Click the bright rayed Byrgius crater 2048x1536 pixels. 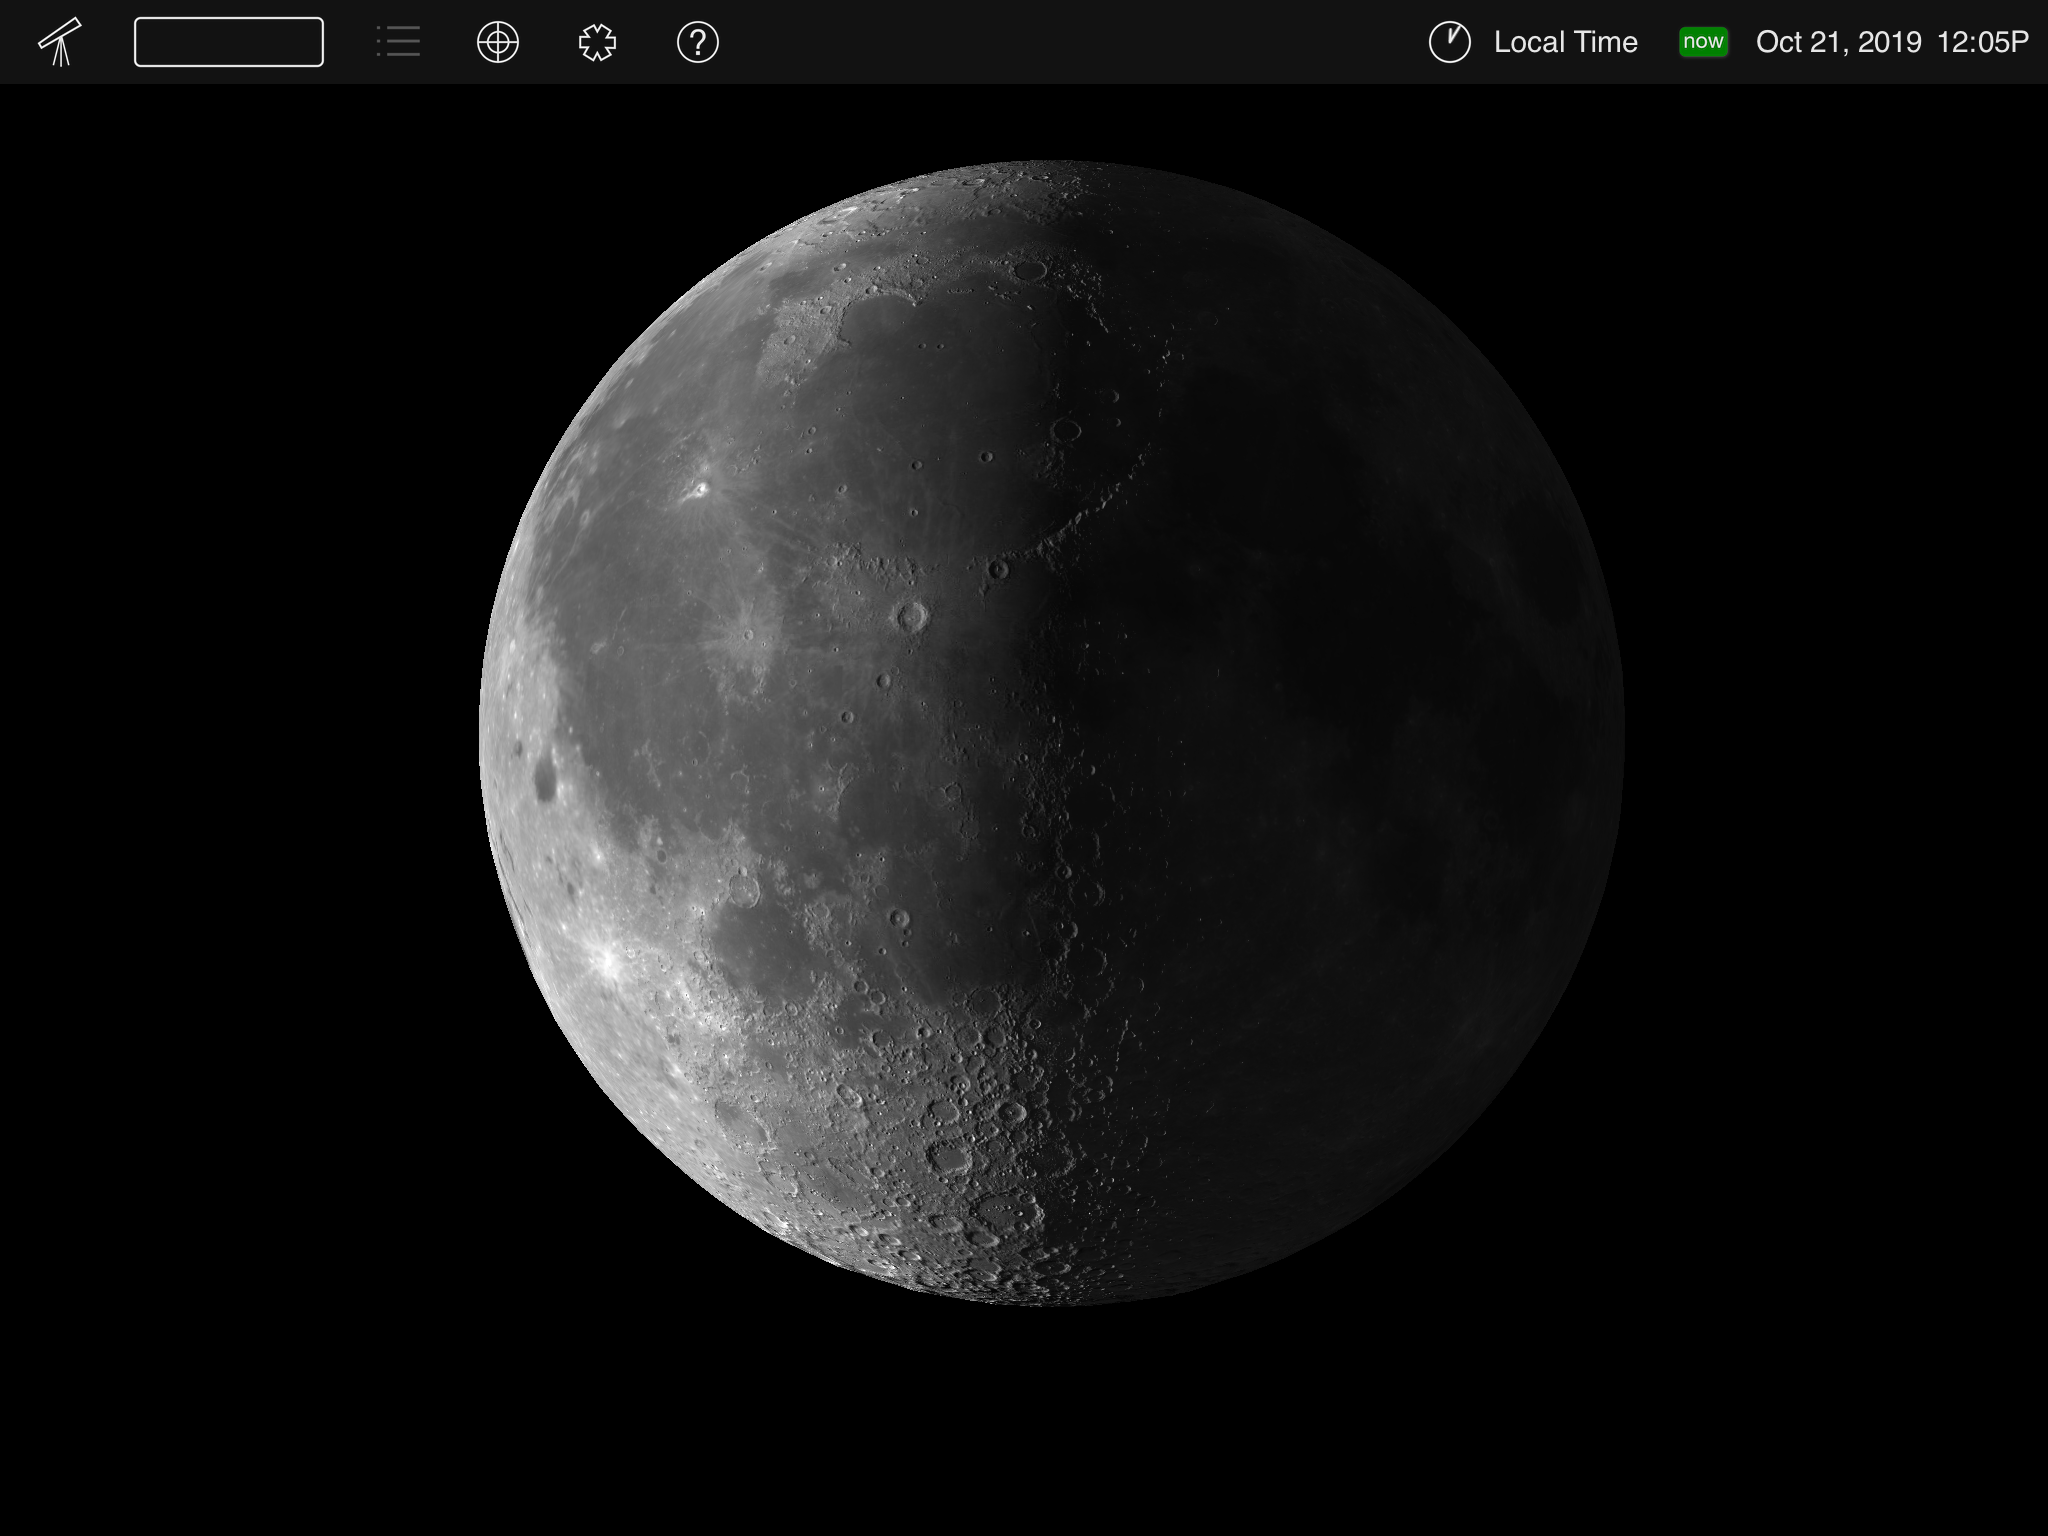[606, 962]
